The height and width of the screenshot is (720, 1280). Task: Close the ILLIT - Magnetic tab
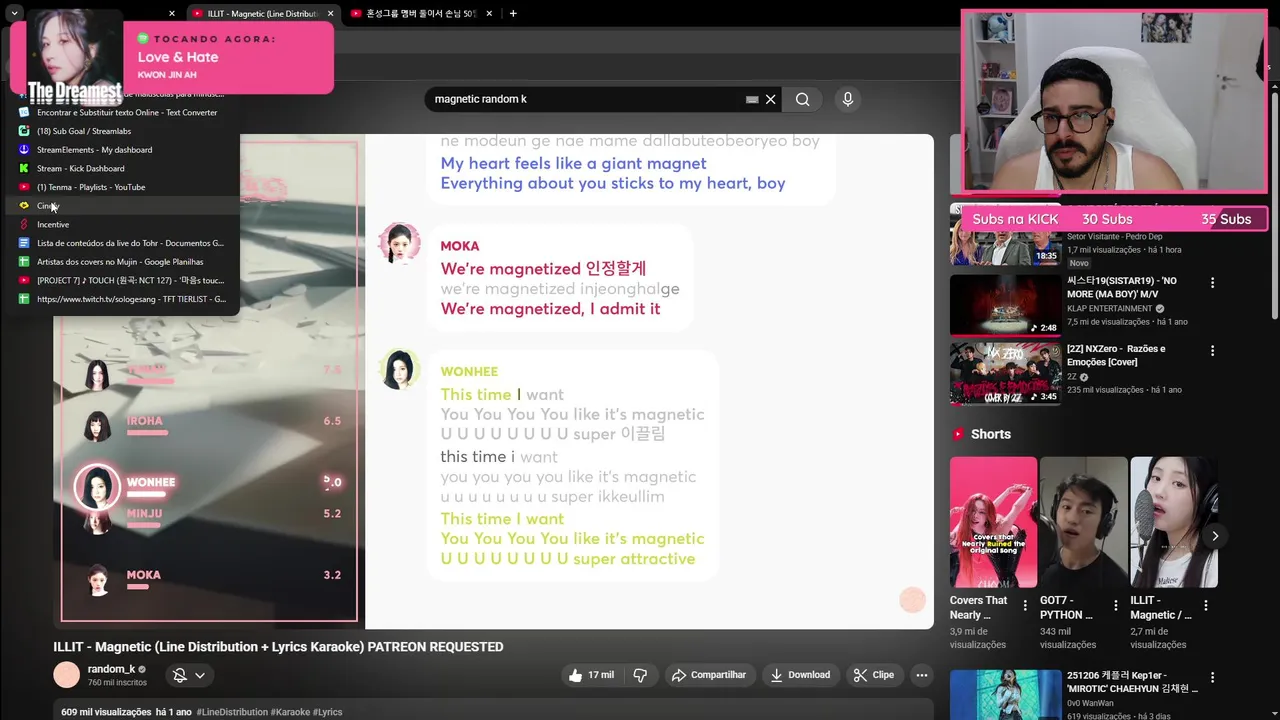click(x=330, y=14)
